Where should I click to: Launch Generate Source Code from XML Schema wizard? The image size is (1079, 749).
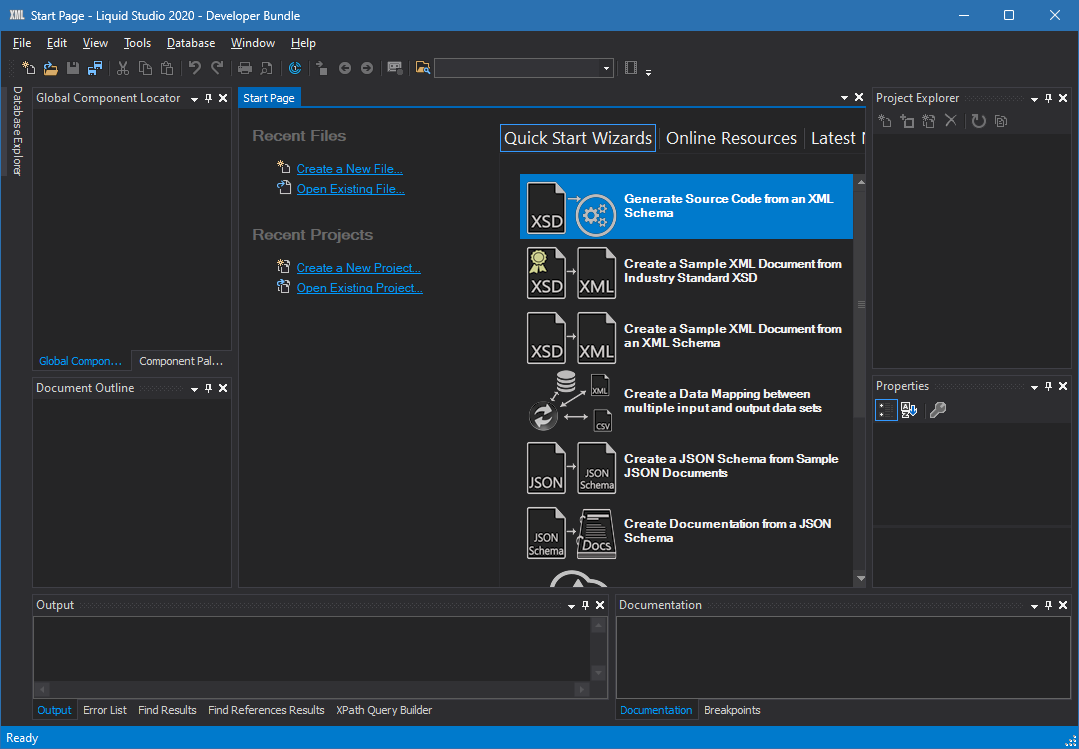(686, 207)
